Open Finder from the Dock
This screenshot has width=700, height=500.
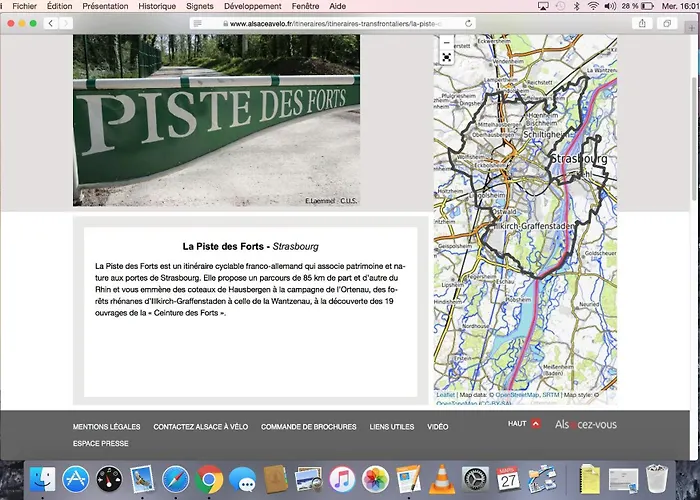click(42, 479)
